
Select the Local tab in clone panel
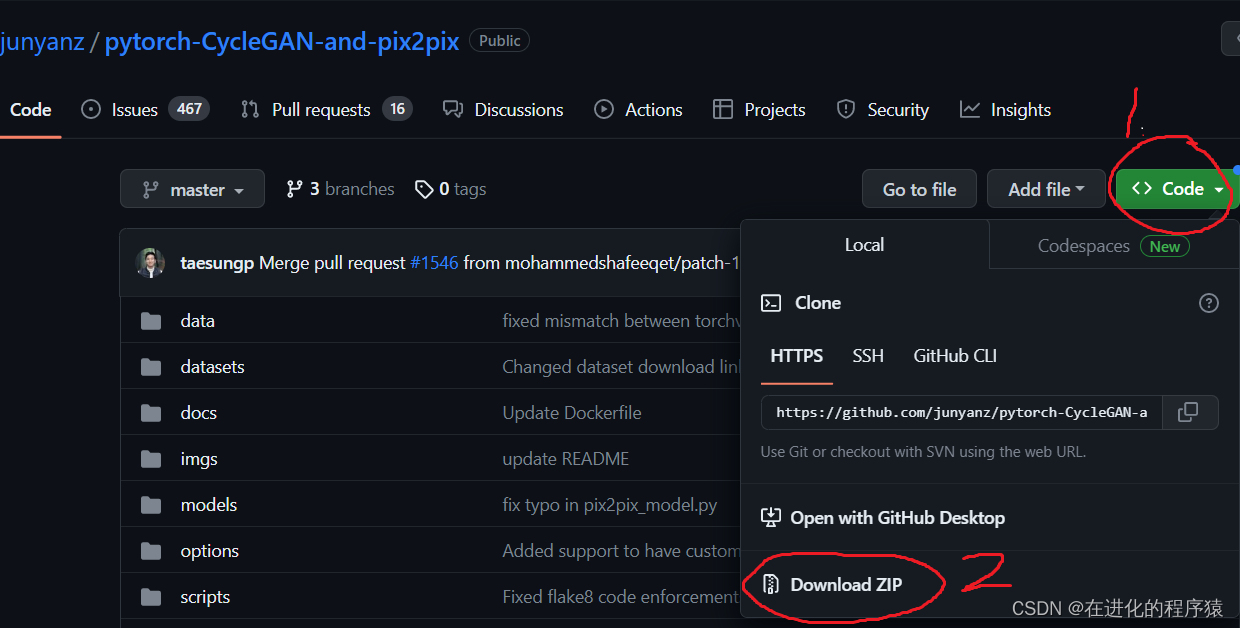coord(865,245)
